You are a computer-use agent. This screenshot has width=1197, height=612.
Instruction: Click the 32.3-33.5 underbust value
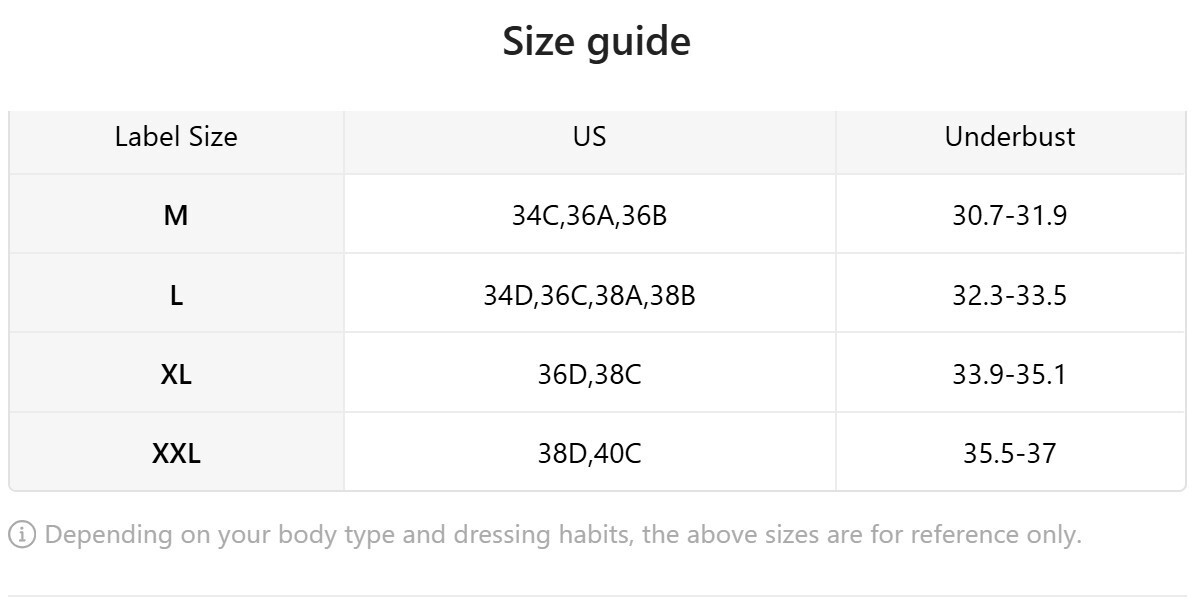tap(1010, 295)
